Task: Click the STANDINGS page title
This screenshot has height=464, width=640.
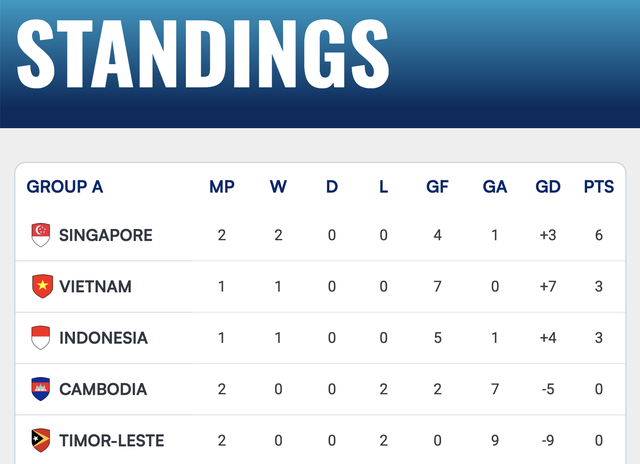Action: point(203,53)
